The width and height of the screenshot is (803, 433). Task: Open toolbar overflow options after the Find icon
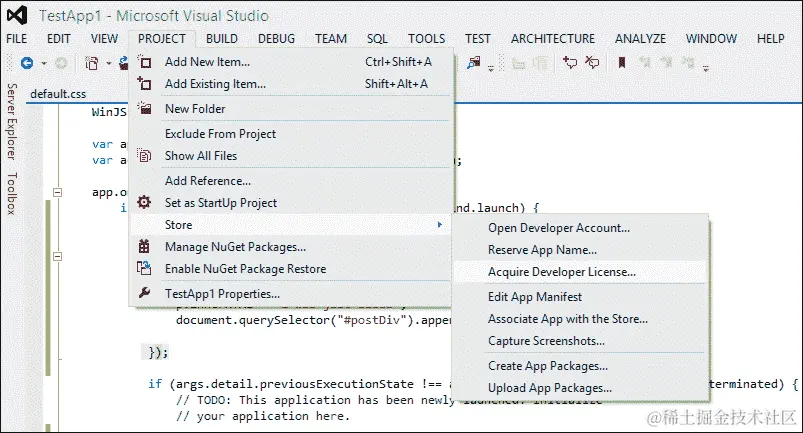pyautogui.click(x=491, y=68)
